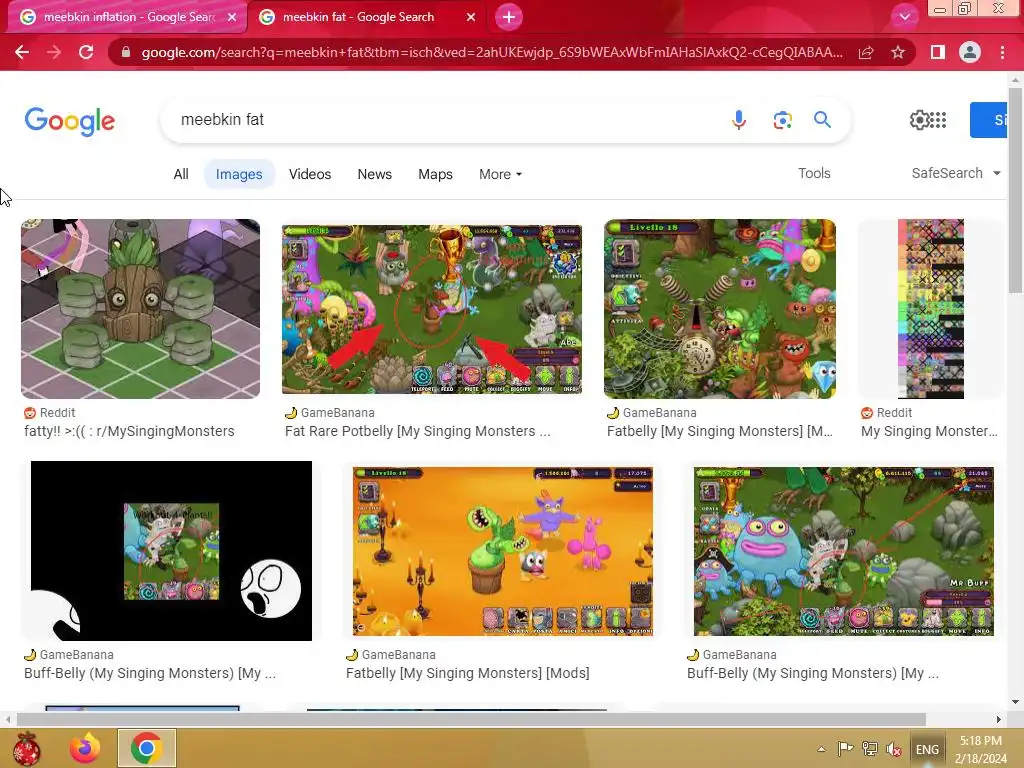
Task: Start voice search with microphone icon
Action: tap(739, 120)
